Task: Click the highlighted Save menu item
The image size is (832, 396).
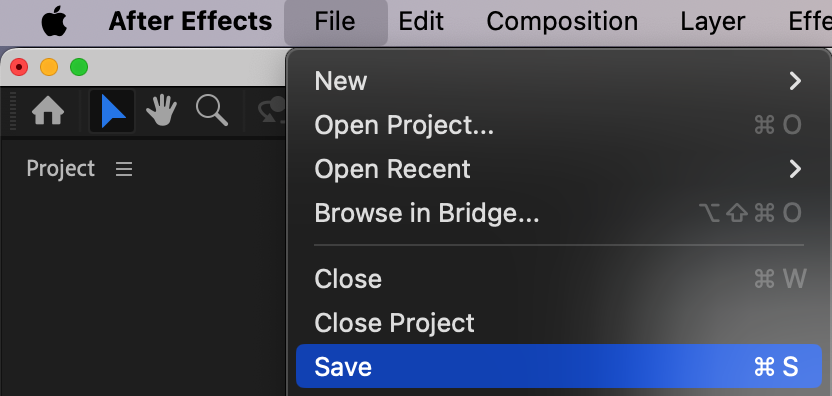Action: (559, 366)
